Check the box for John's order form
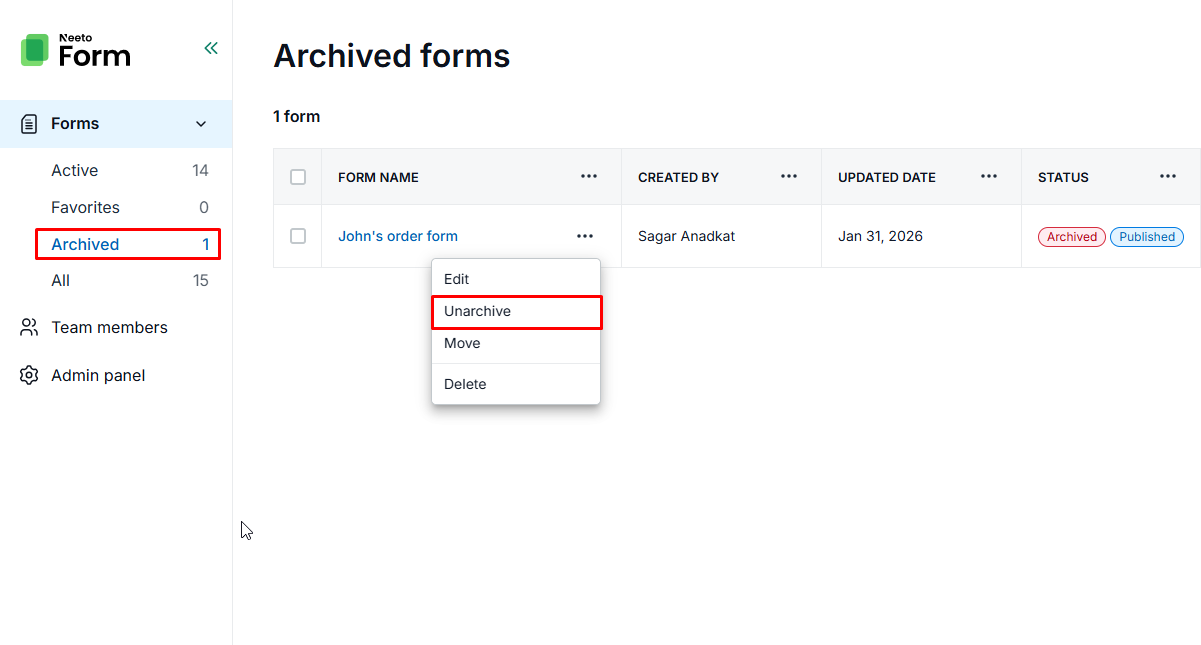 [x=298, y=236]
